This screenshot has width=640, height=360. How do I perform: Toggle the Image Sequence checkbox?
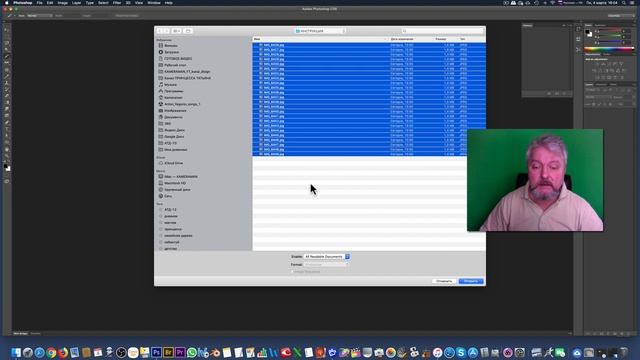pyautogui.click(x=293, y=271)
